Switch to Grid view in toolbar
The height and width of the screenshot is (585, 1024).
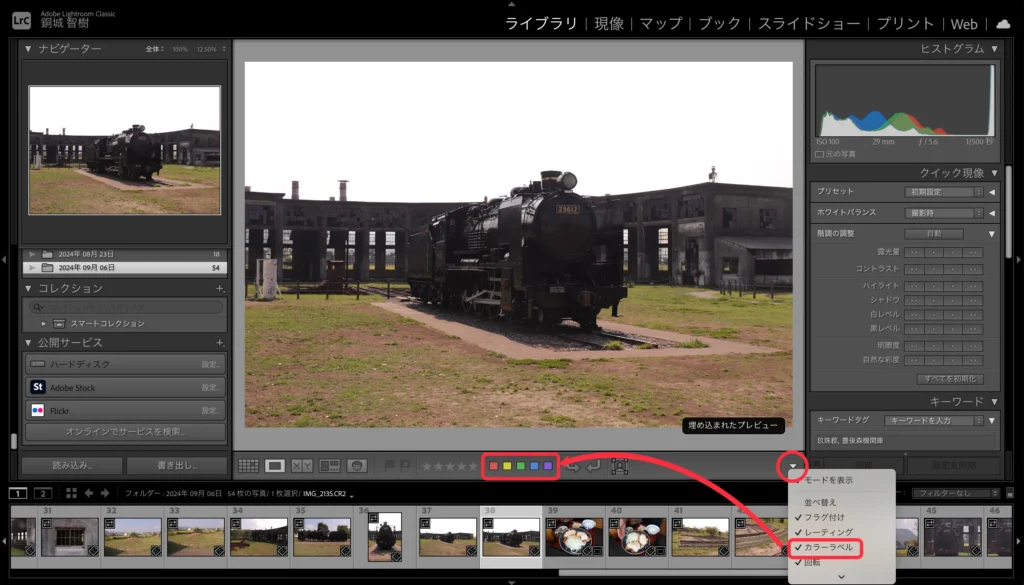248,466
